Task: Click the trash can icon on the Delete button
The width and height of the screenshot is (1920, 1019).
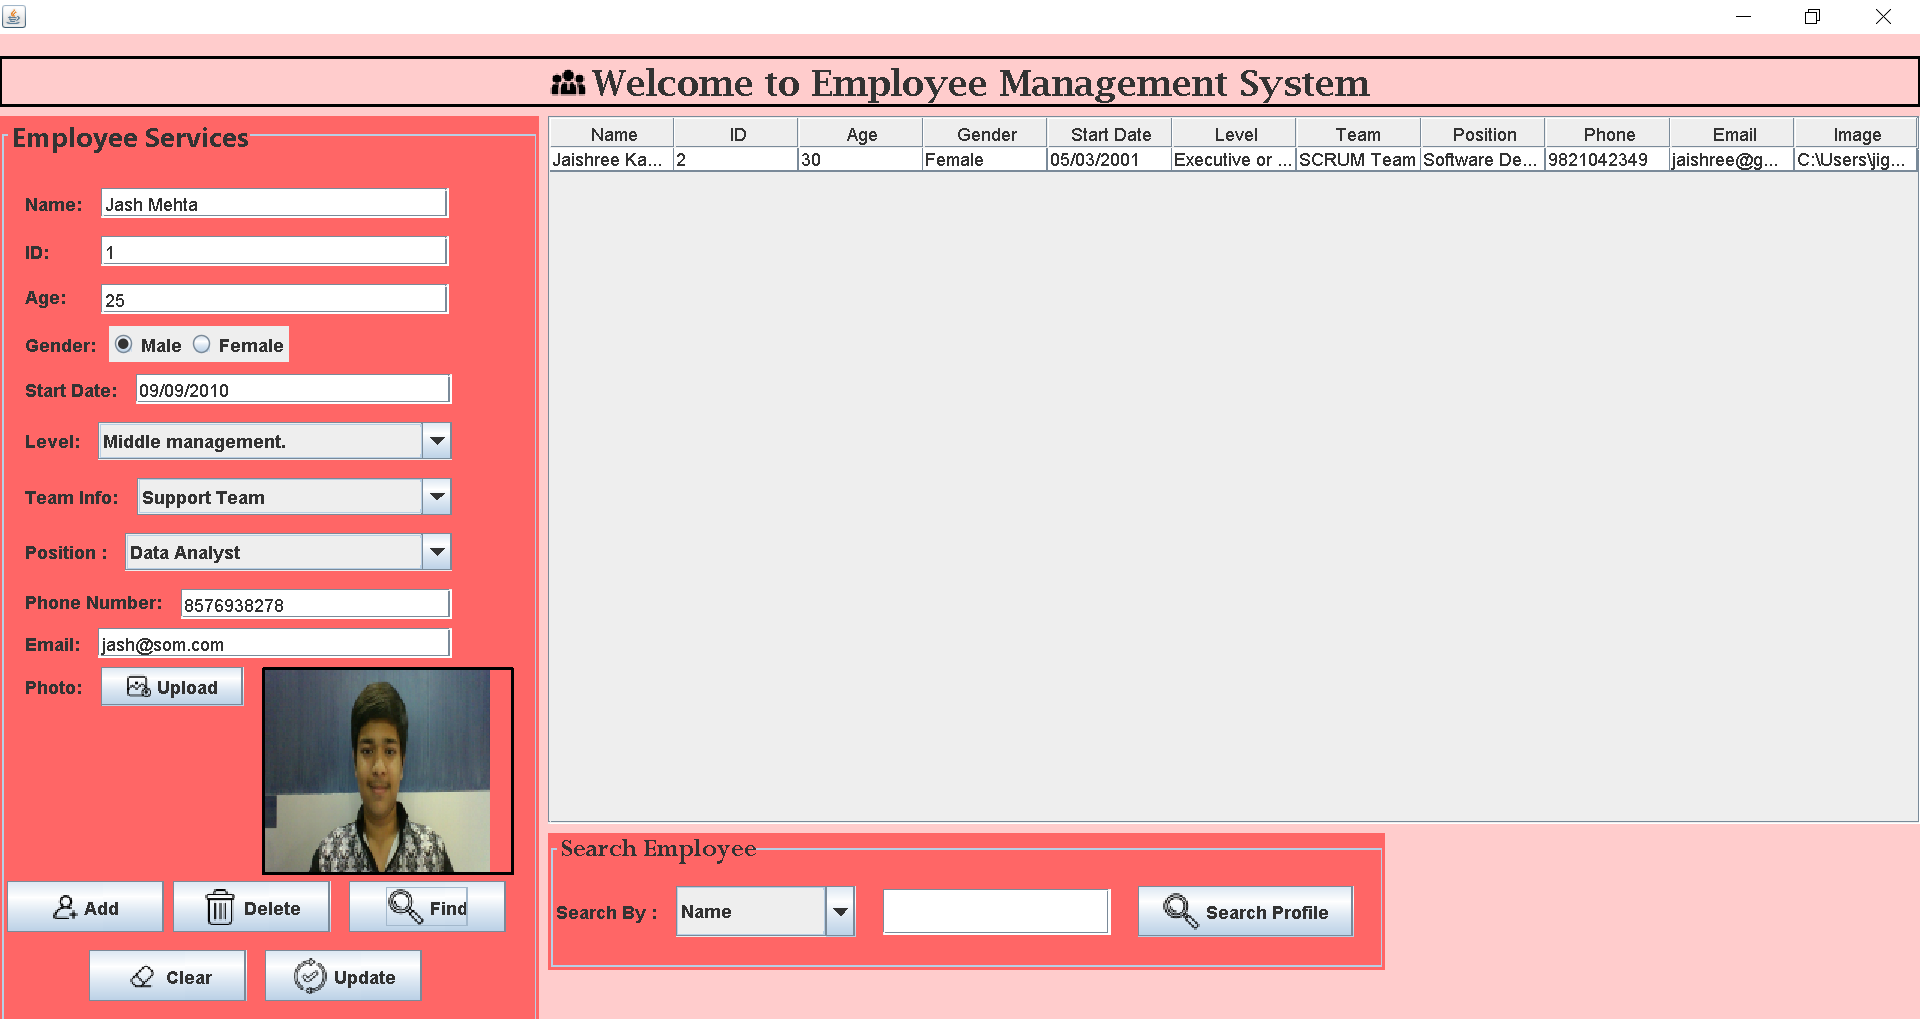Action: [x=220, y=906]
